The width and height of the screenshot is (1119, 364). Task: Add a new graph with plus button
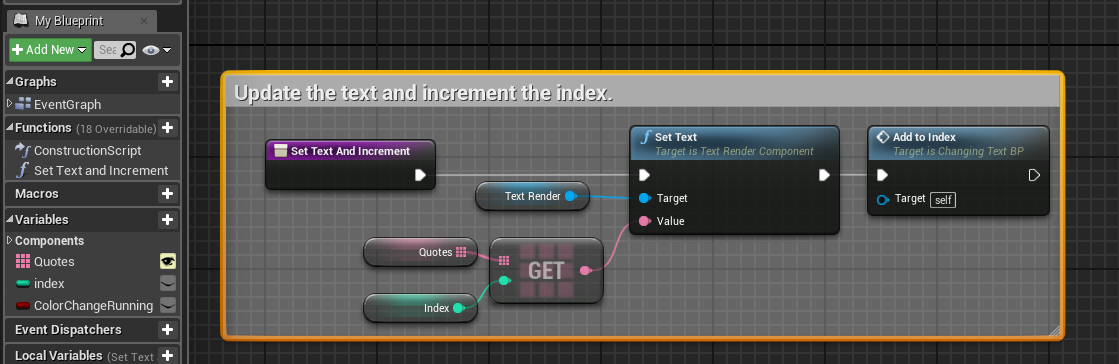(168, 82)
